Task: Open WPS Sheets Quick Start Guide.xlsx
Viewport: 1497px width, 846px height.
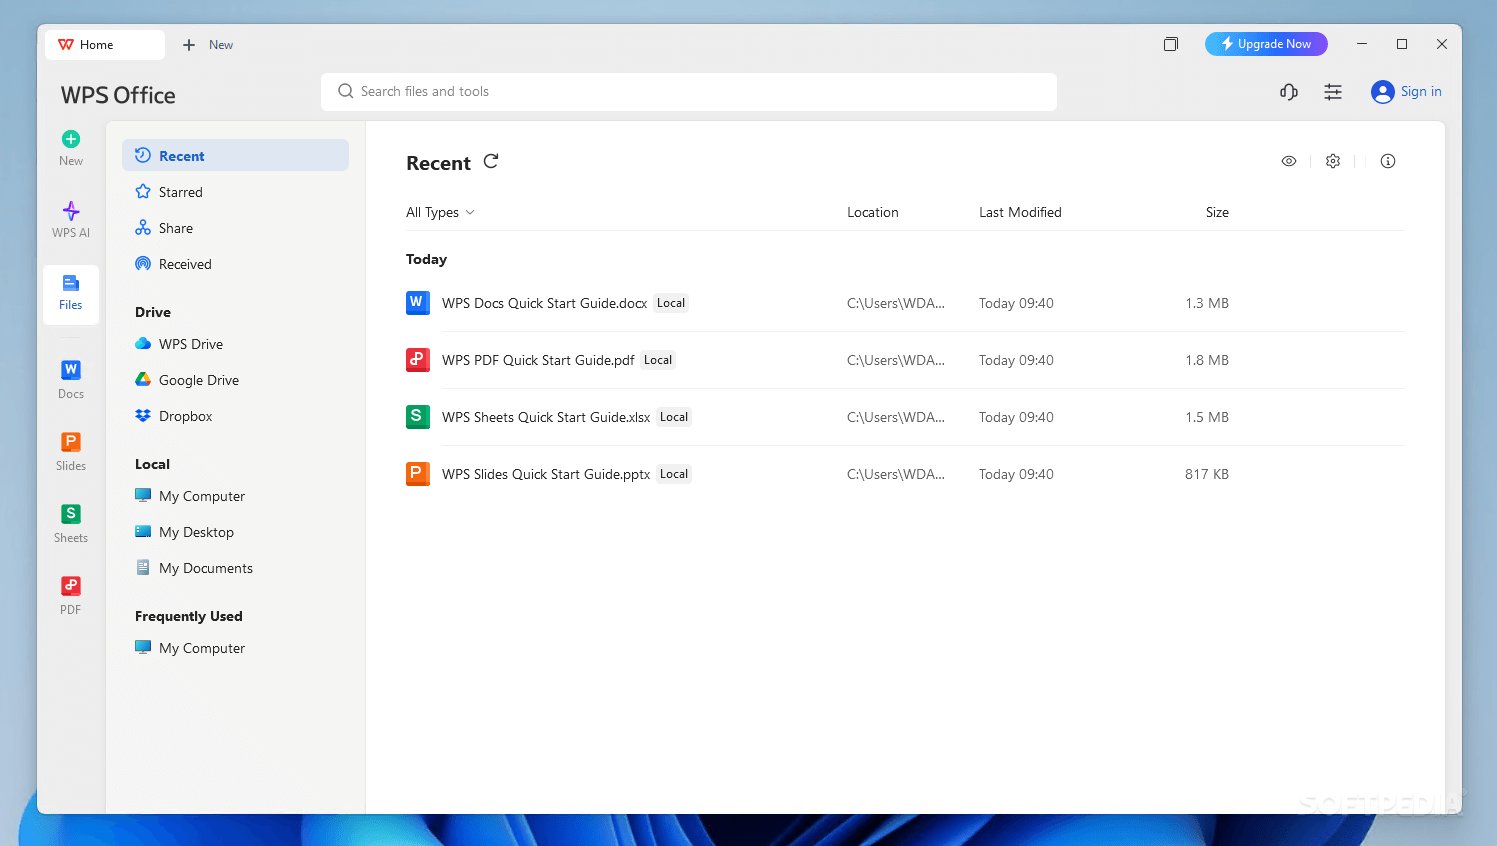Action: [x=546, y=417]
